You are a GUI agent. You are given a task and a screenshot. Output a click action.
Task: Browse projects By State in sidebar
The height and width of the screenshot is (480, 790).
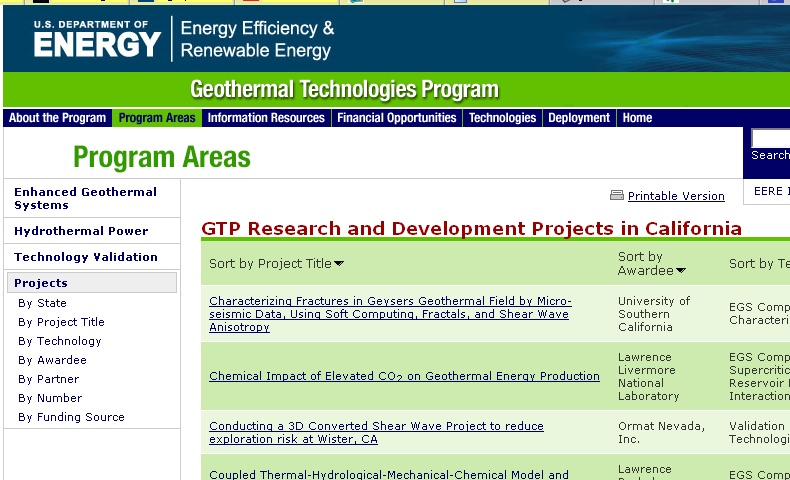click(42, 303)
